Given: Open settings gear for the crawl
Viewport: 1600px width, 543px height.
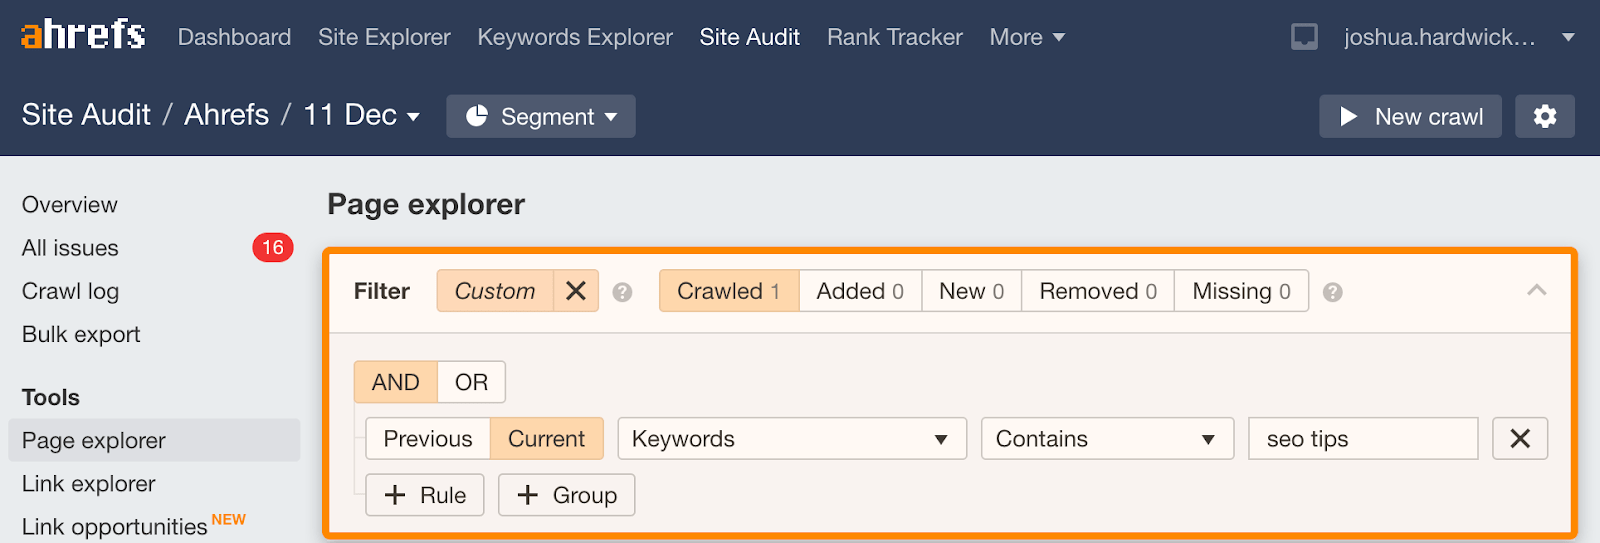Looking at the screenshot, I should coord(1544,116).
